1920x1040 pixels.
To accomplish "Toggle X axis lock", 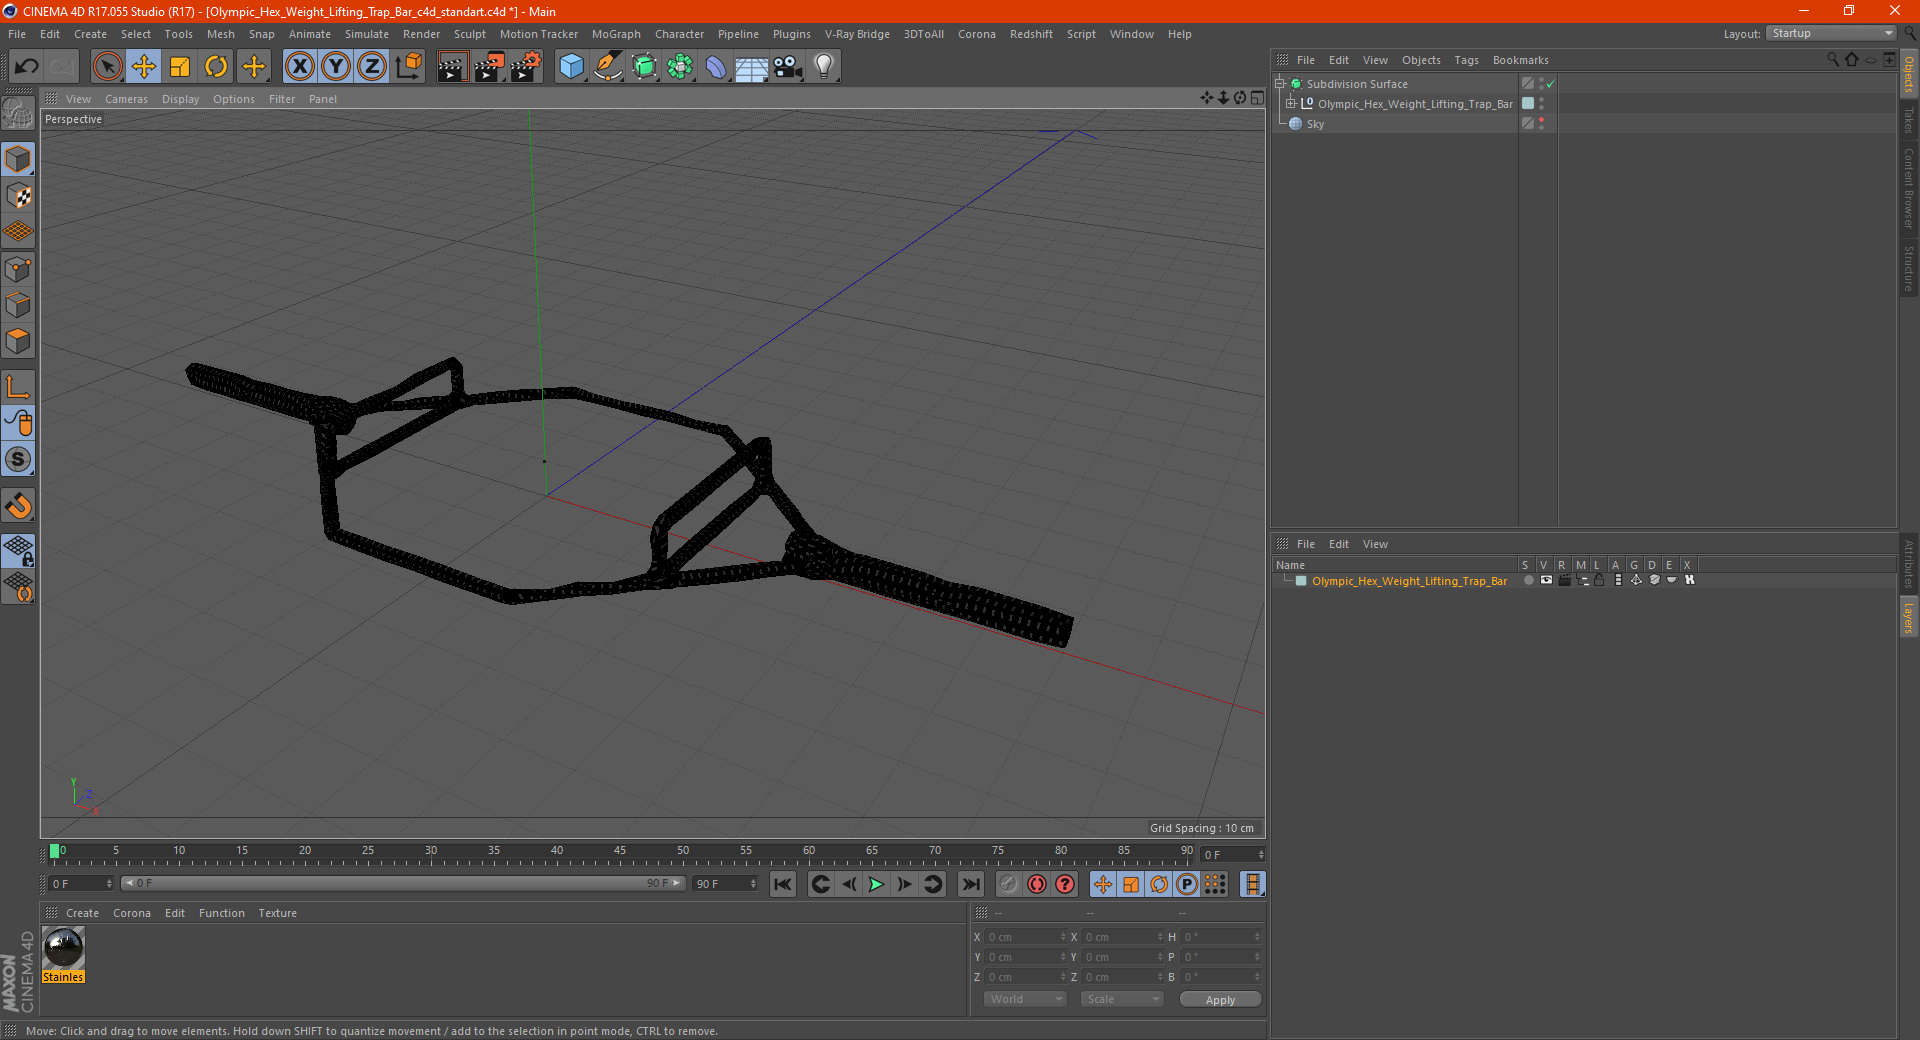I will click(299, 67).
